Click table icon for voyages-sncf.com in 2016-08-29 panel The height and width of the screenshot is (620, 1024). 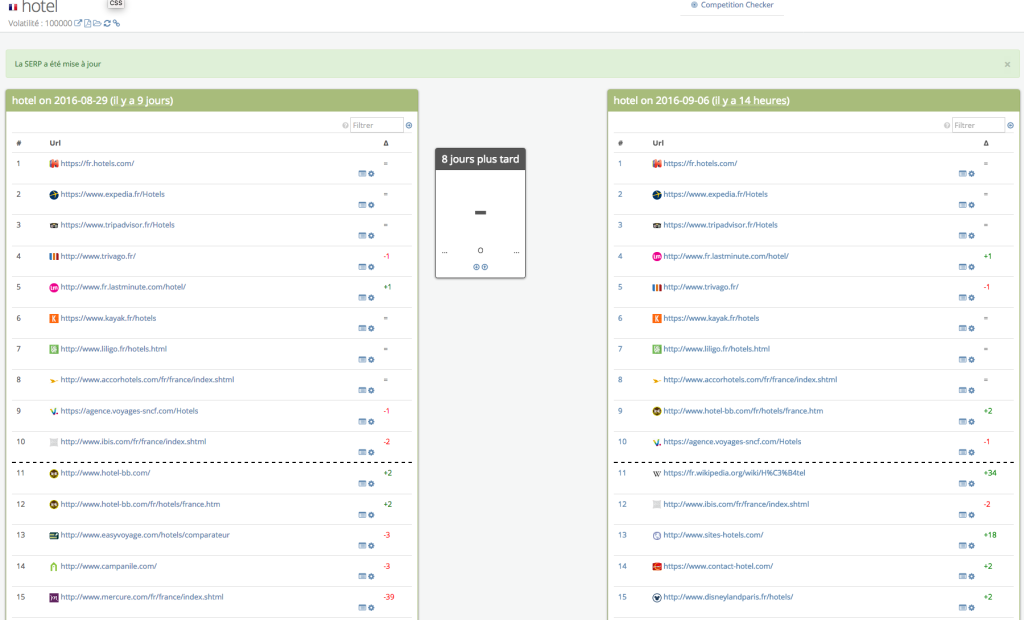(362, 422)
